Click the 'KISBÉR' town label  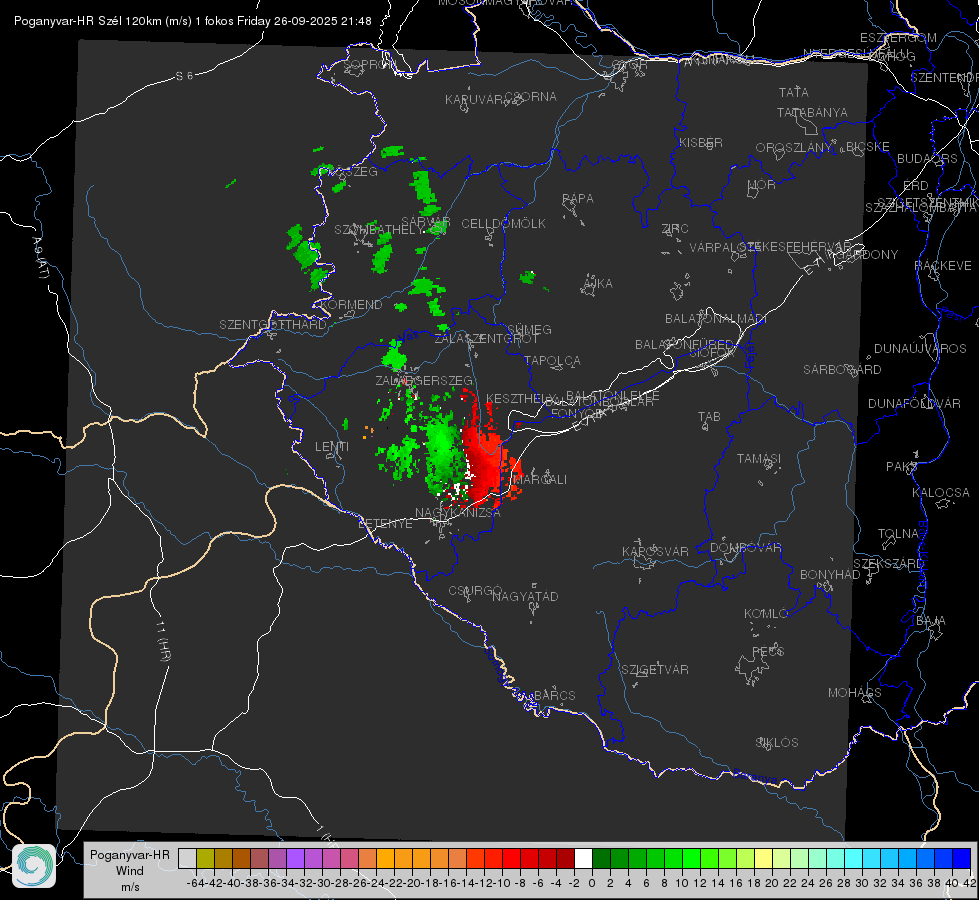701,143
